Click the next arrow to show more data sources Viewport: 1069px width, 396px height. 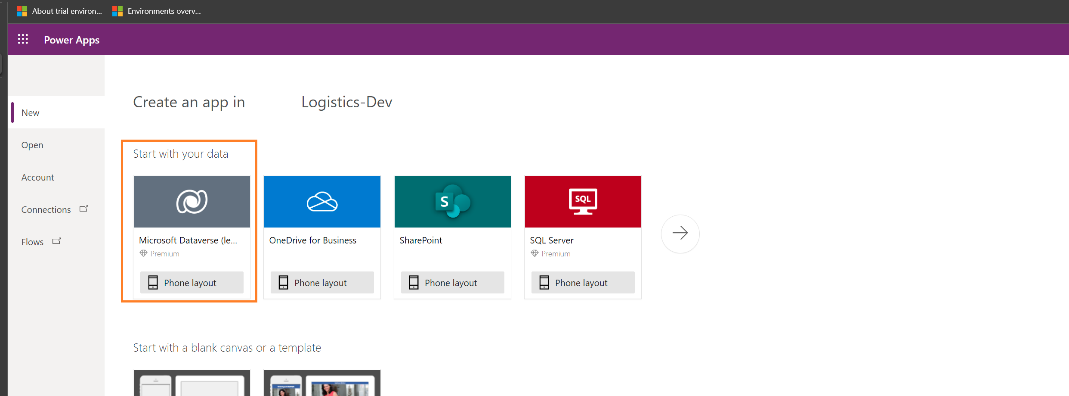pos(680,234)
